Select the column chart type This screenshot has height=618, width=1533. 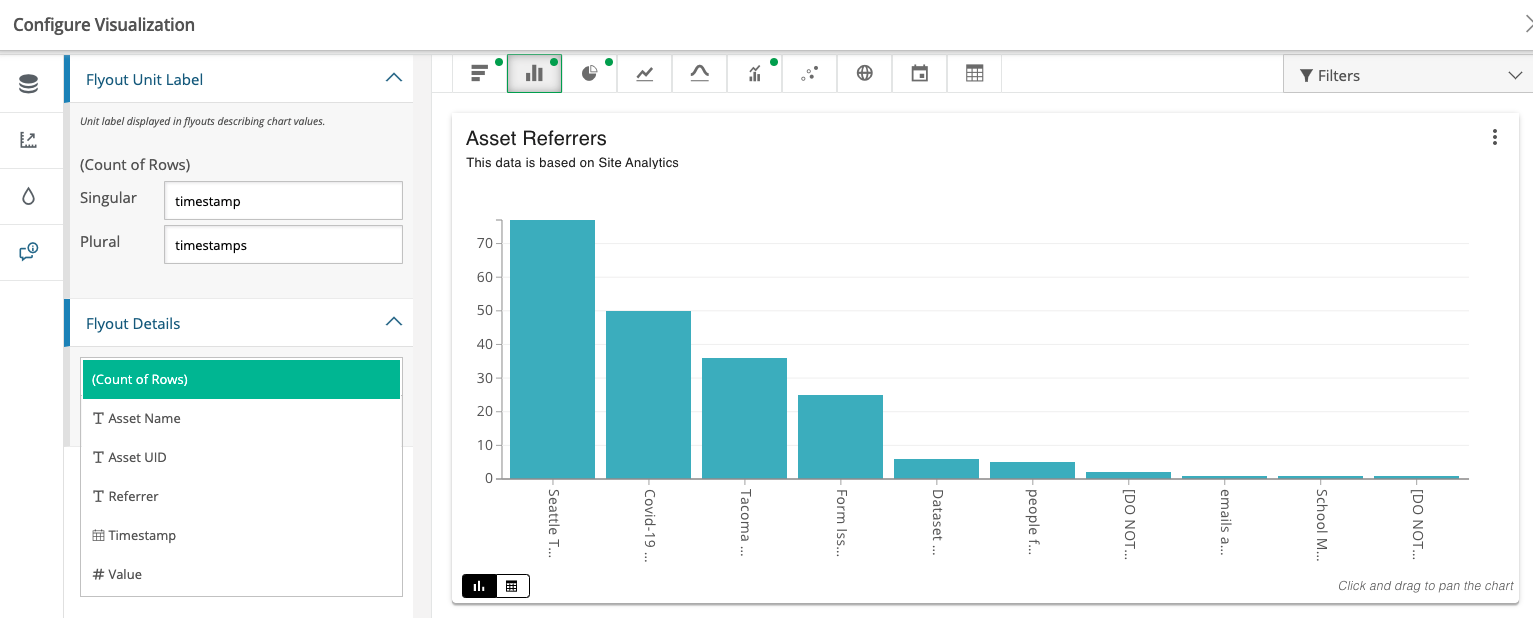tap(535, 74)
